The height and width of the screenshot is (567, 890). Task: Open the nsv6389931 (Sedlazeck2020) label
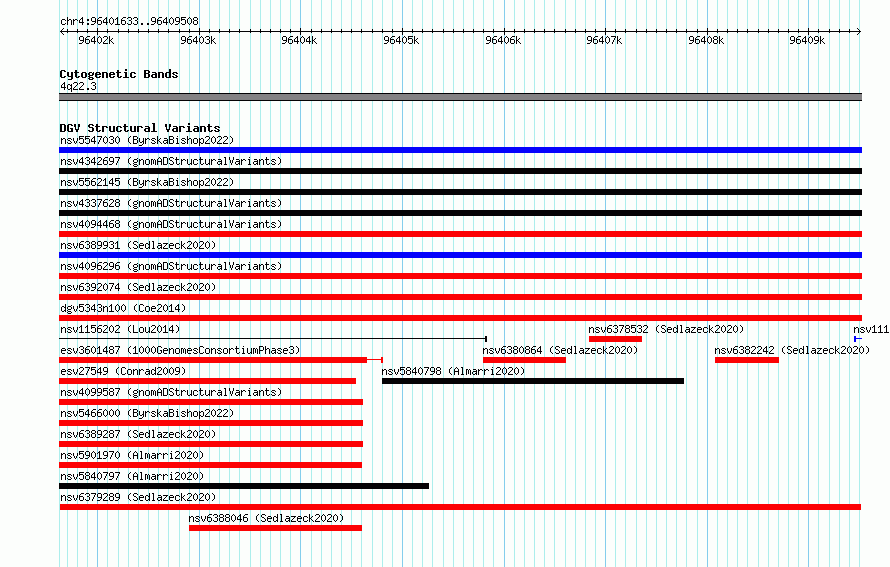pyautogui.click(x=138, y=245)
